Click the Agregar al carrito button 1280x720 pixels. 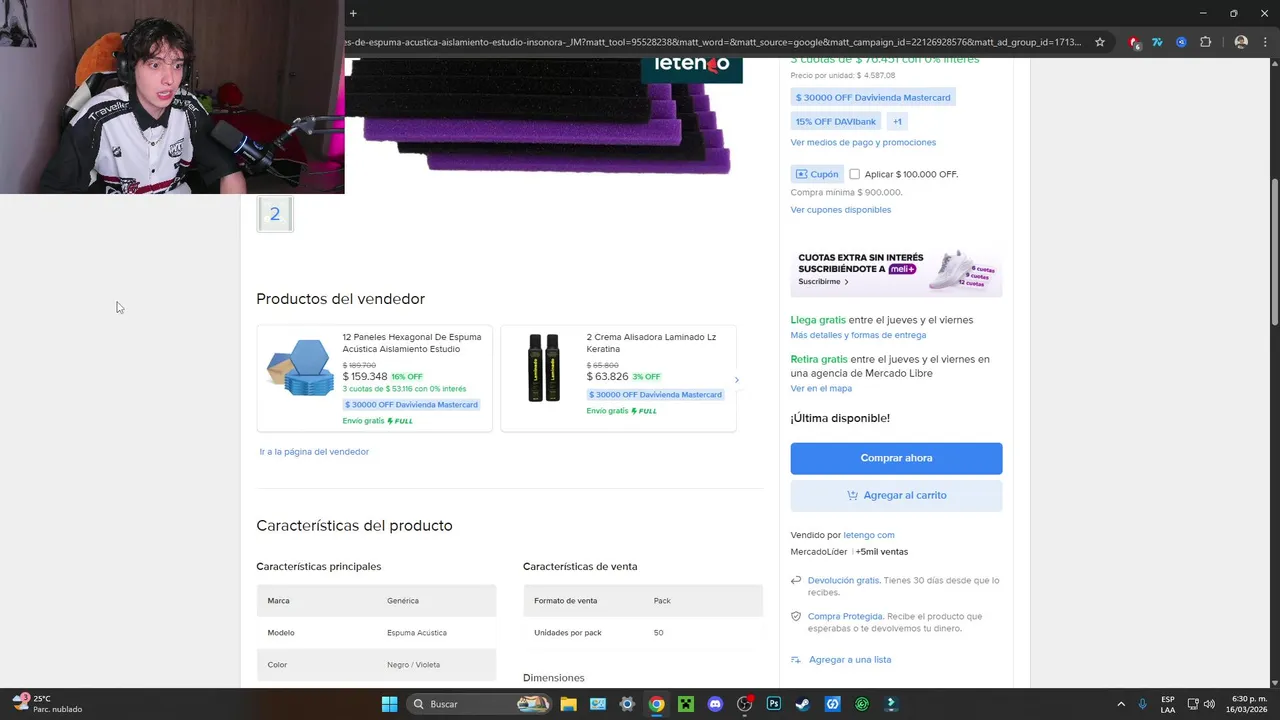pos(896,495)
